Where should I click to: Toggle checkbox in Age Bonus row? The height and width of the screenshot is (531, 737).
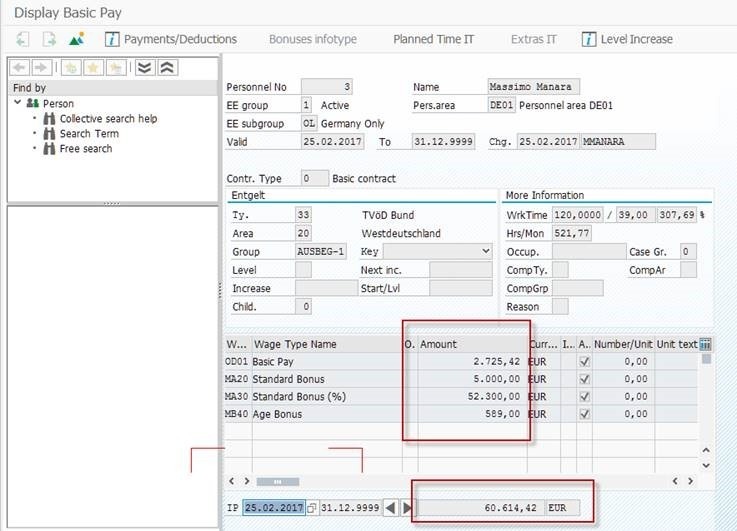coord(585,414)
